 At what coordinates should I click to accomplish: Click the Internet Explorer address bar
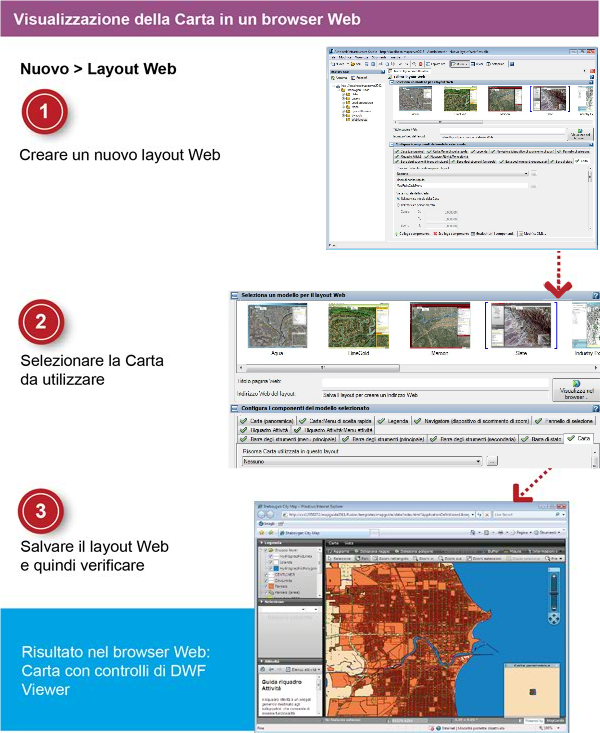pyautogui.click(x=378, y=514)
